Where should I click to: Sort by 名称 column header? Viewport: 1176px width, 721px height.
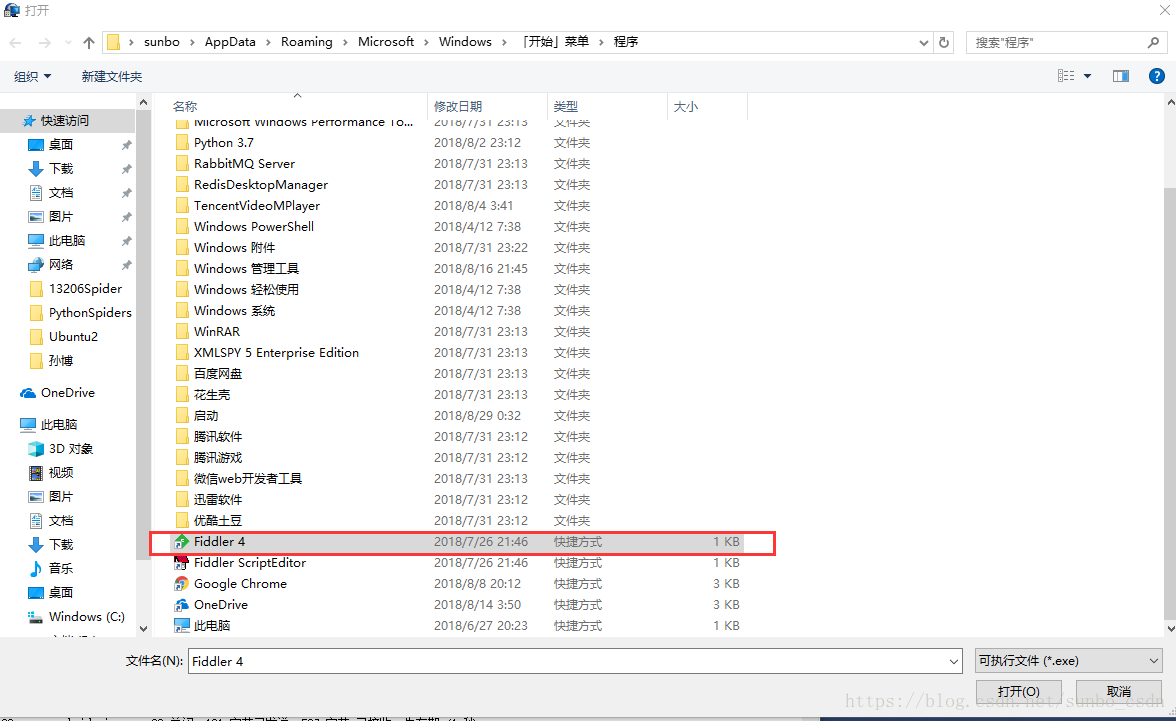tap(184, 107)
